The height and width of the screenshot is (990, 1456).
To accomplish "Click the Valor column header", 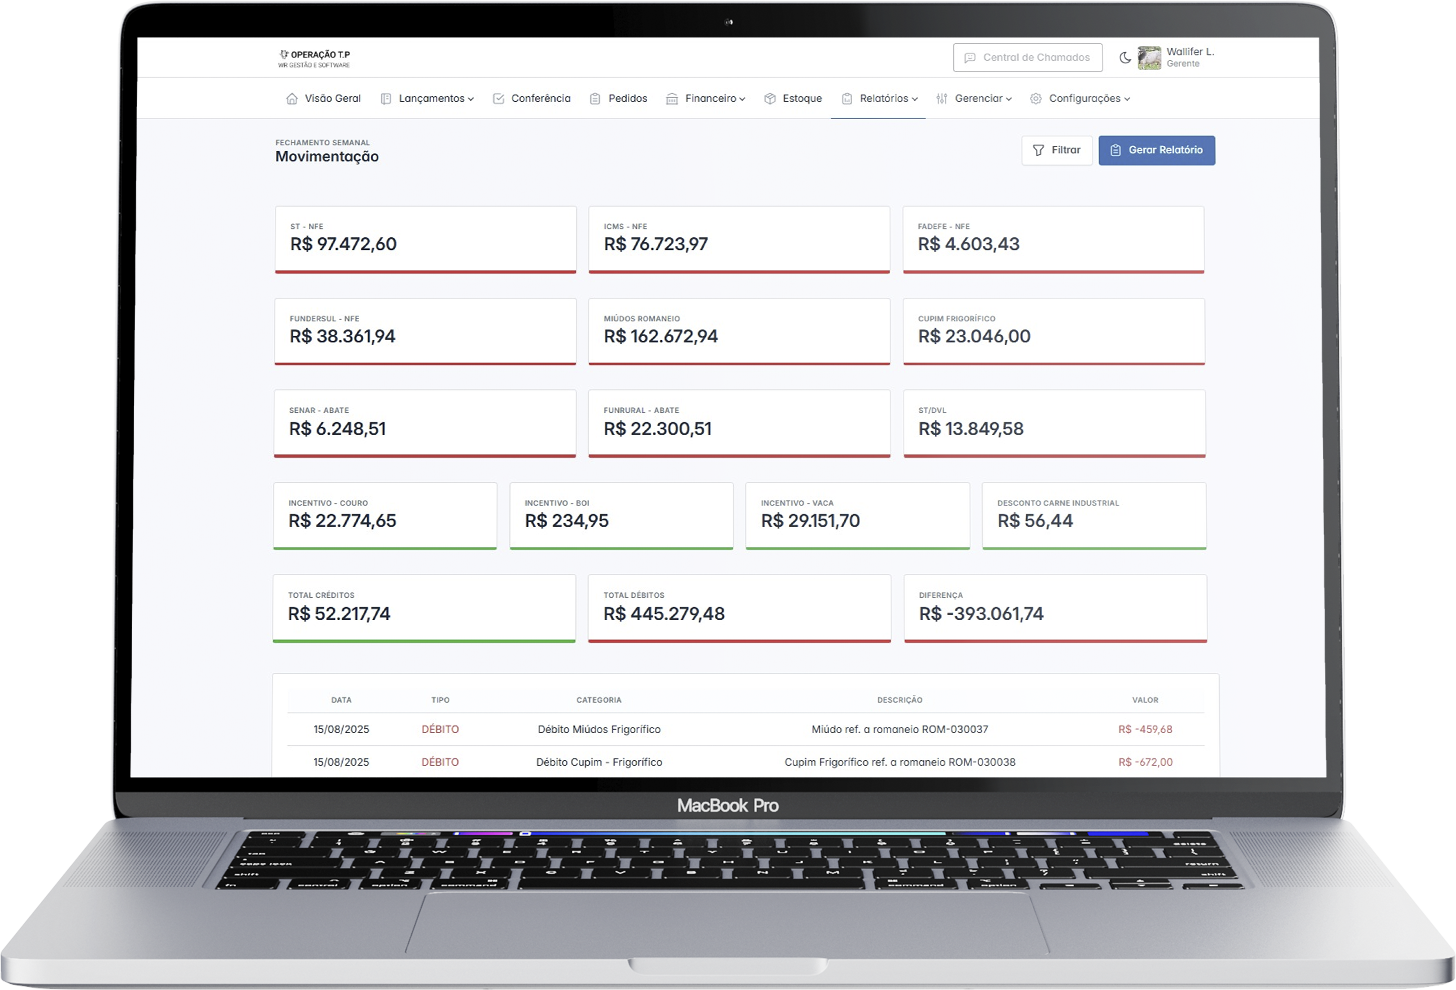I will (1145, 700).
